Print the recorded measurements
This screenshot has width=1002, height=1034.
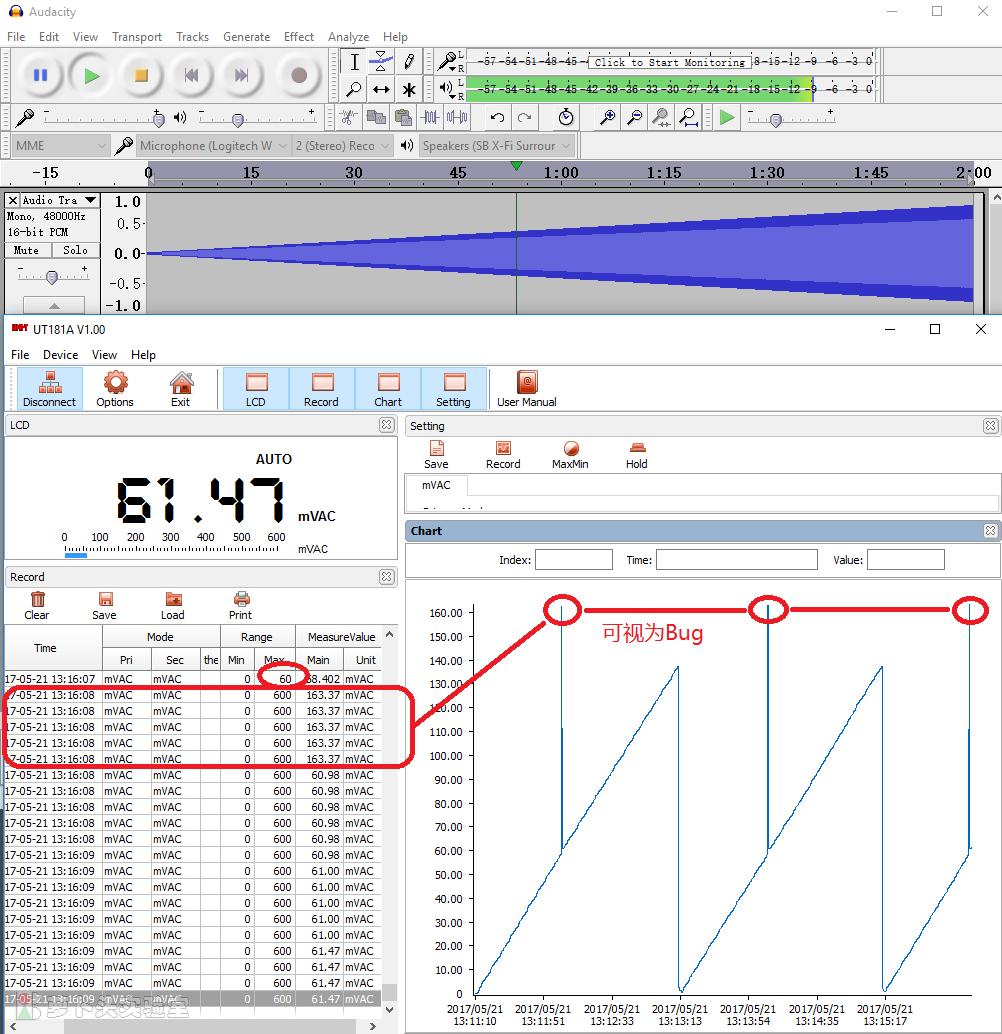tap(240, 606)
